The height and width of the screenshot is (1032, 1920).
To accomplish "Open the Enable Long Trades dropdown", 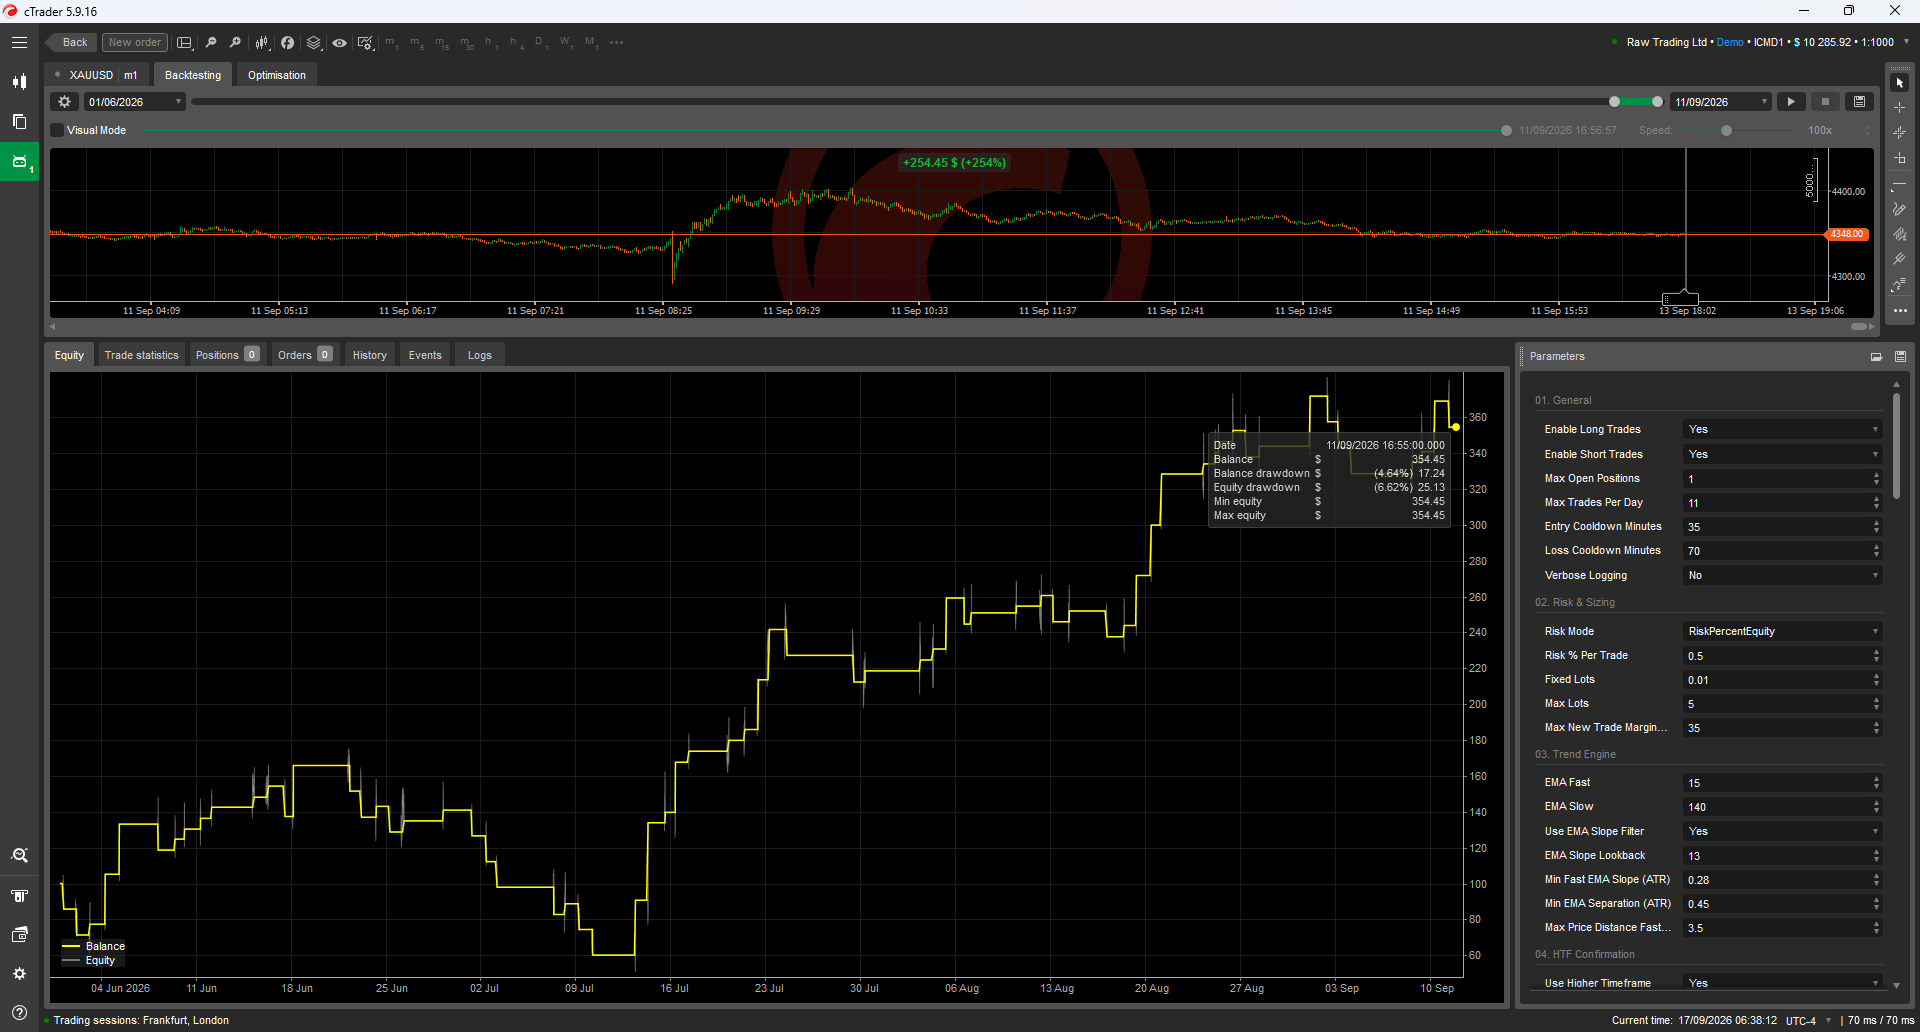I will coord(1782,430).
